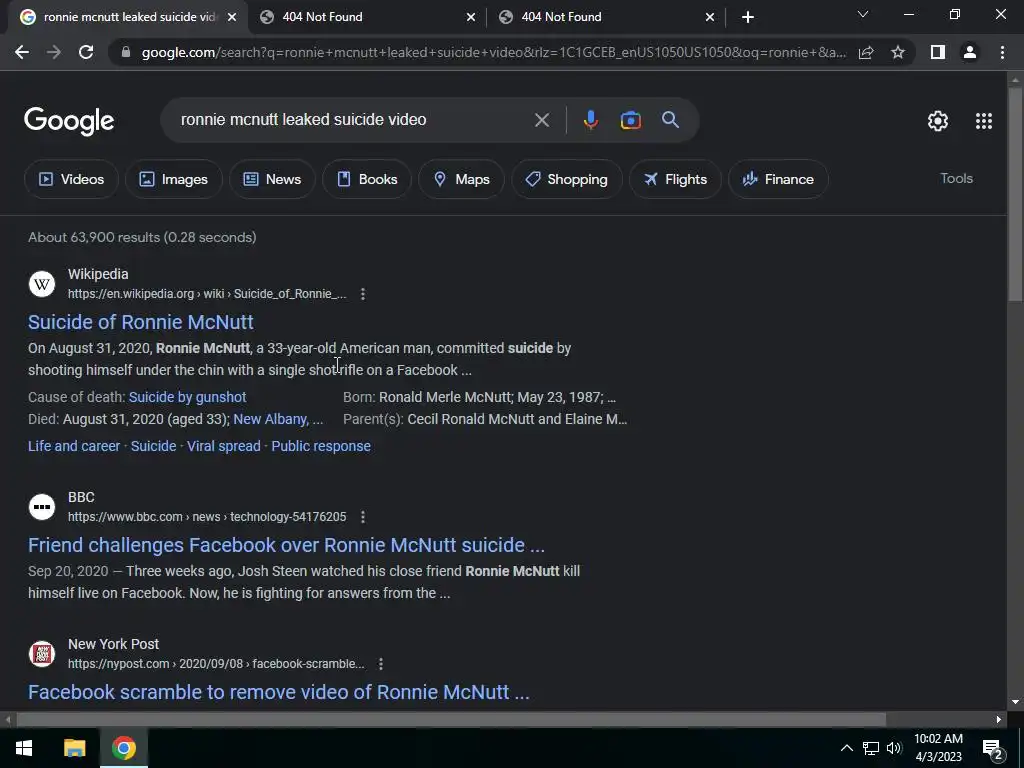Switch to the Maps filter
Viewport: 1024px width, 768px height.
point(461,179)
